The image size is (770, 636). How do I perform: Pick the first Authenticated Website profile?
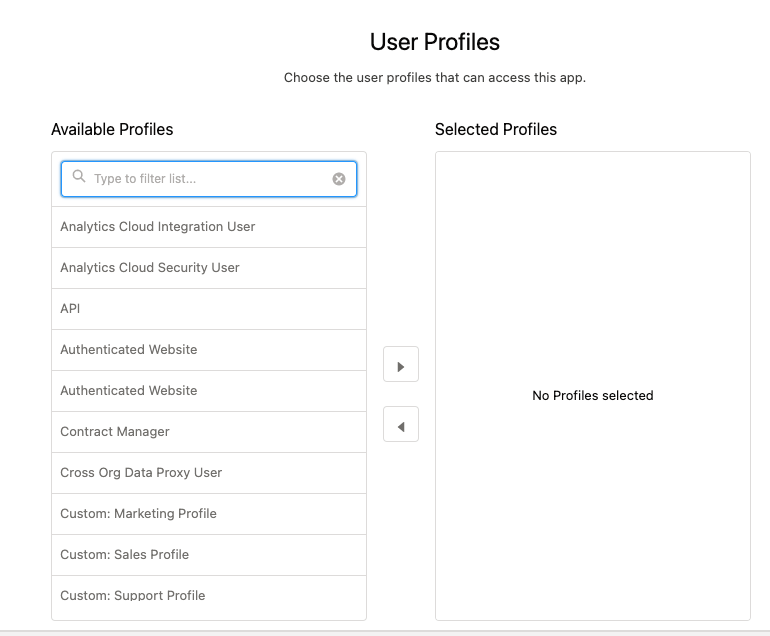129,350
